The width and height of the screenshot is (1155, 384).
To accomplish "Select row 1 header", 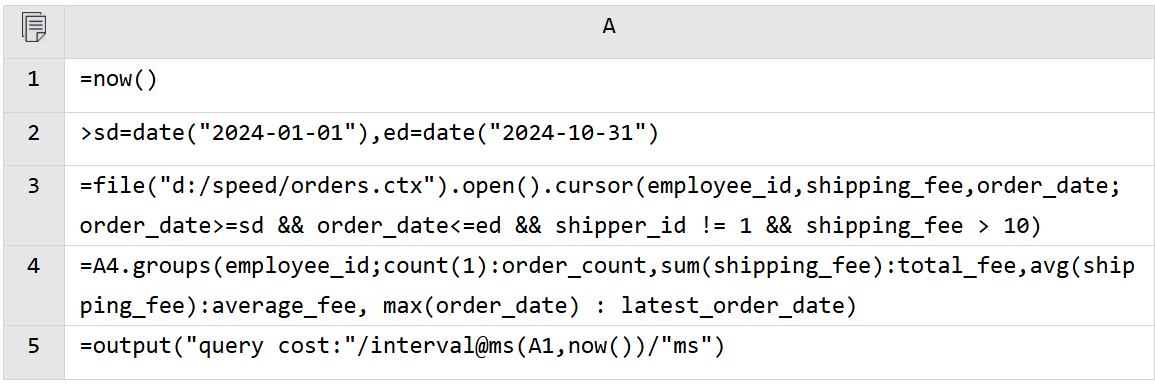I will [x=33, y=79].
